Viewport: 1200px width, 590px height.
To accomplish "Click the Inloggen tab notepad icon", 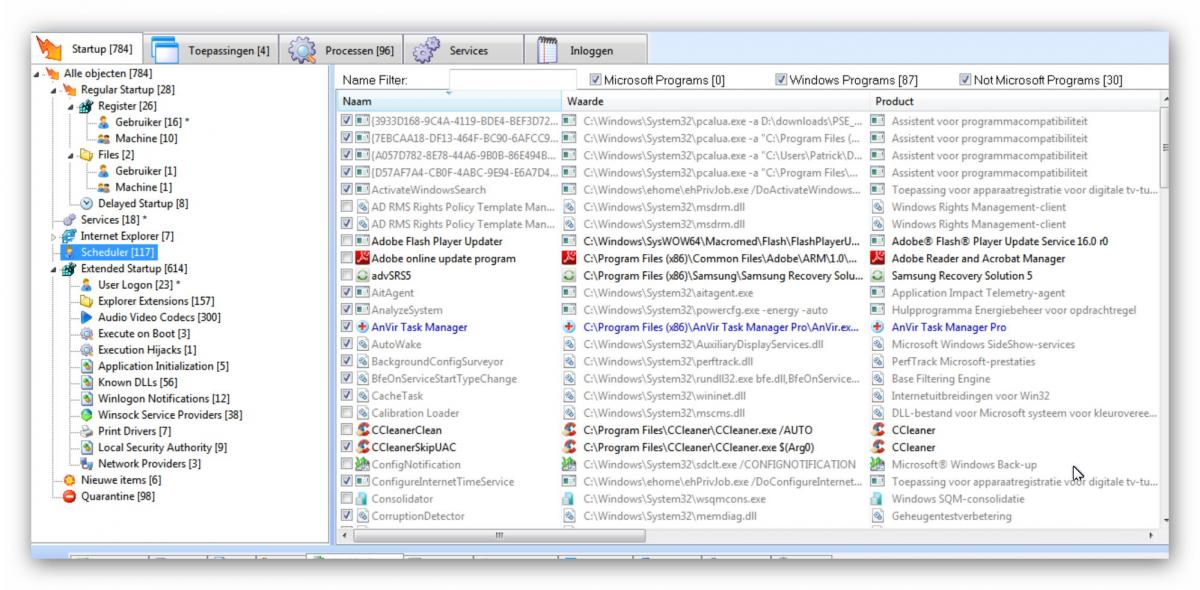I will coord(546,50).
